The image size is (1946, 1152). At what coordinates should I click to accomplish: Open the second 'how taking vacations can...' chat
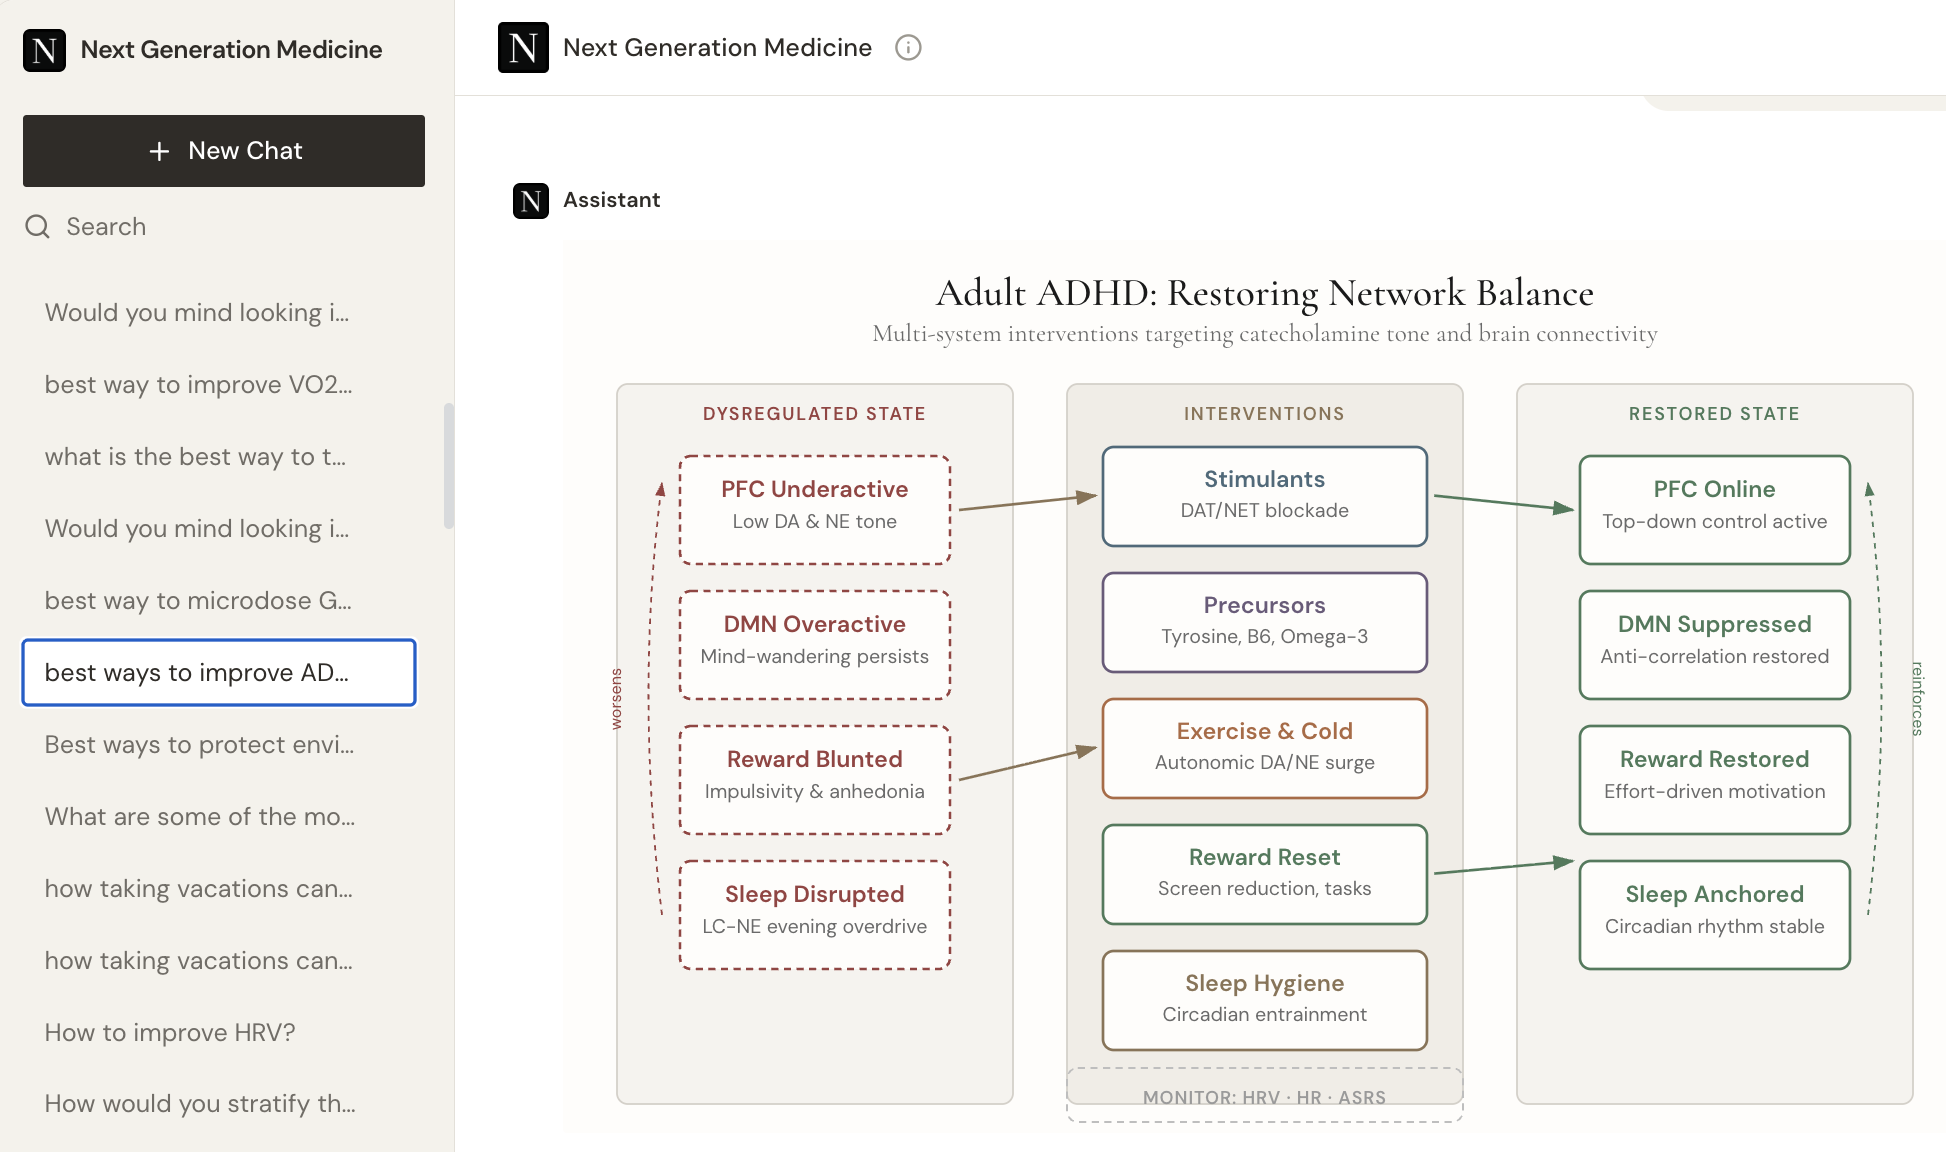click(x=219, y=961)
